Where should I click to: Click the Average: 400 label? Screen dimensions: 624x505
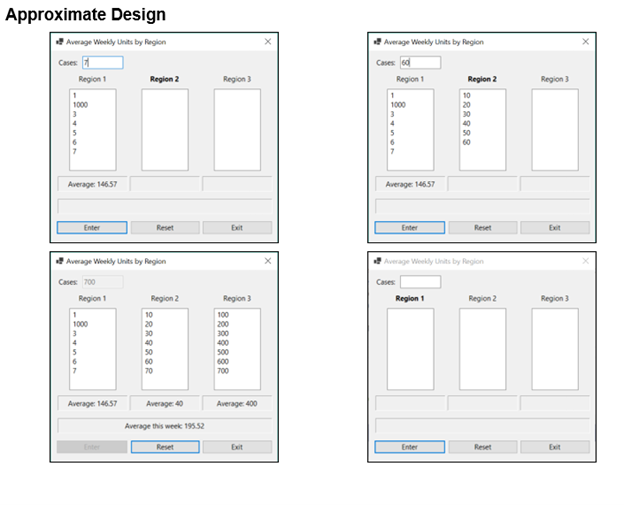pos(237,404)
